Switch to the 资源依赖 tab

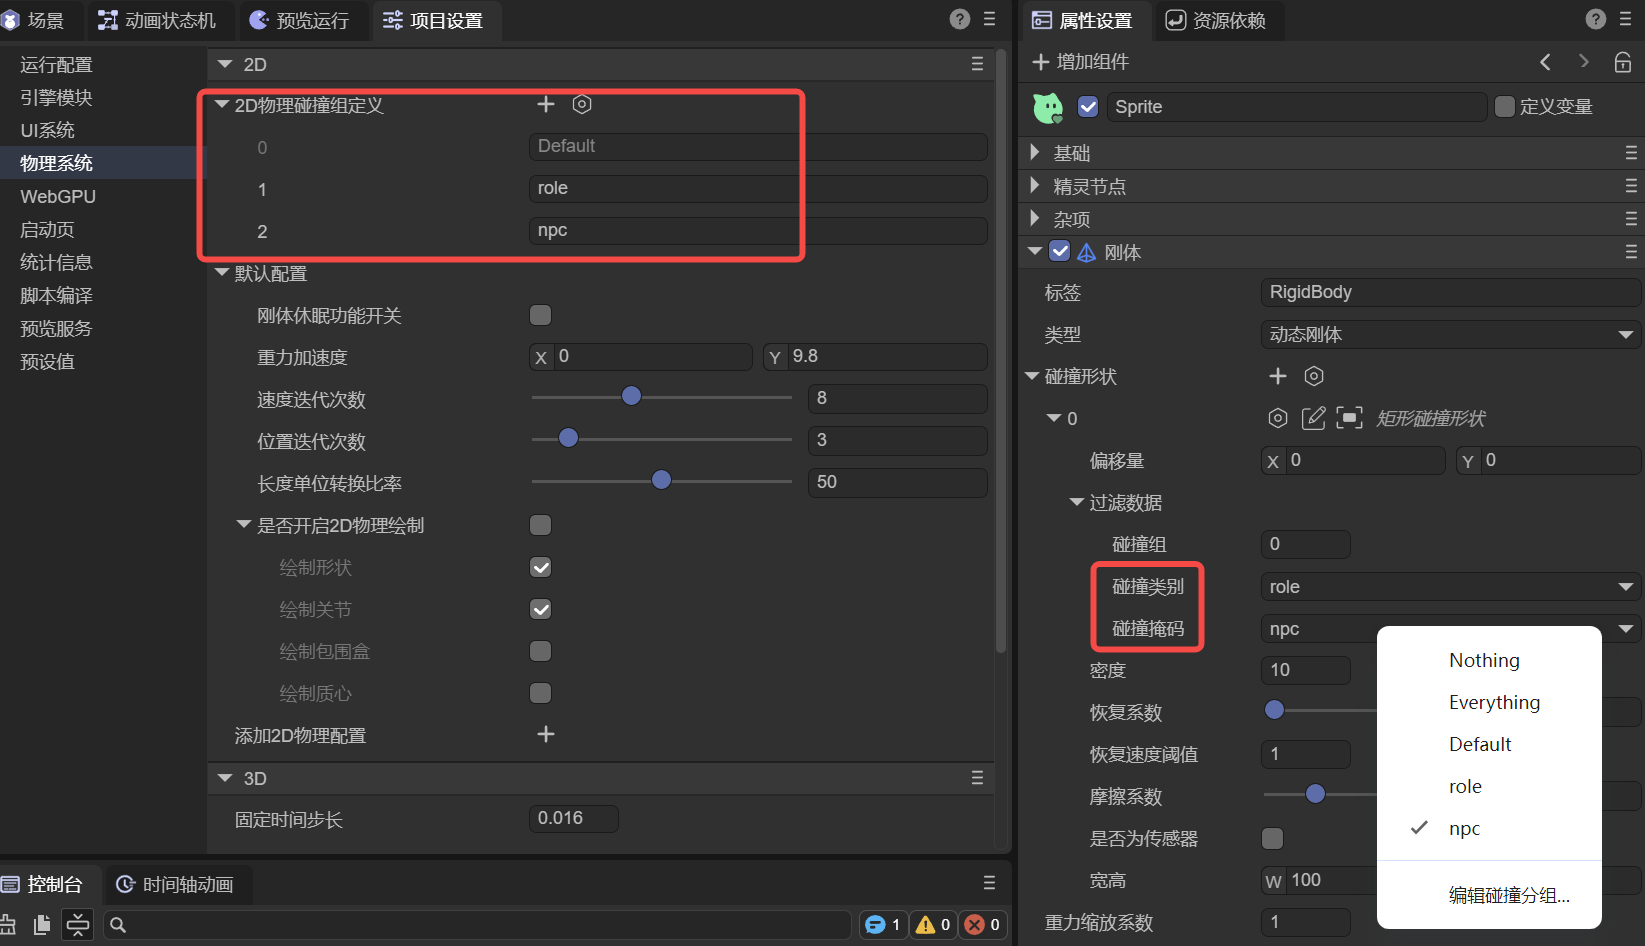1217,20
